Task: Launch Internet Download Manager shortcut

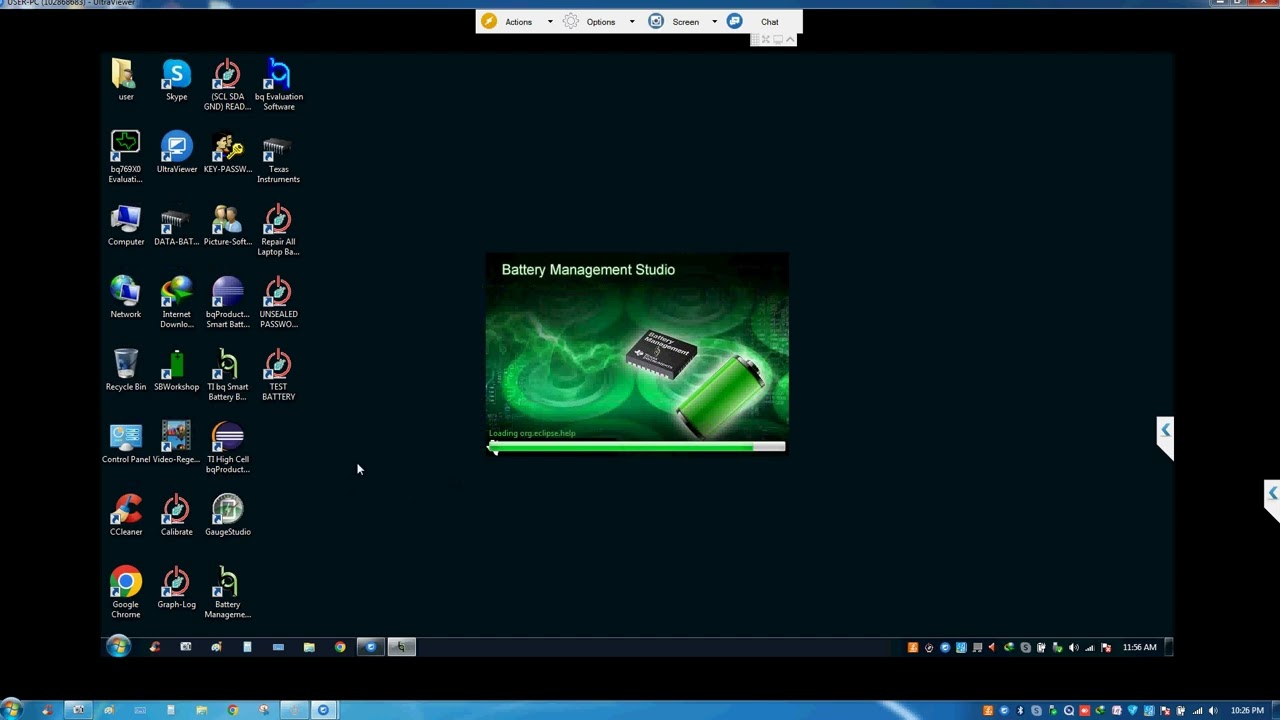Action: click(176, 302)
